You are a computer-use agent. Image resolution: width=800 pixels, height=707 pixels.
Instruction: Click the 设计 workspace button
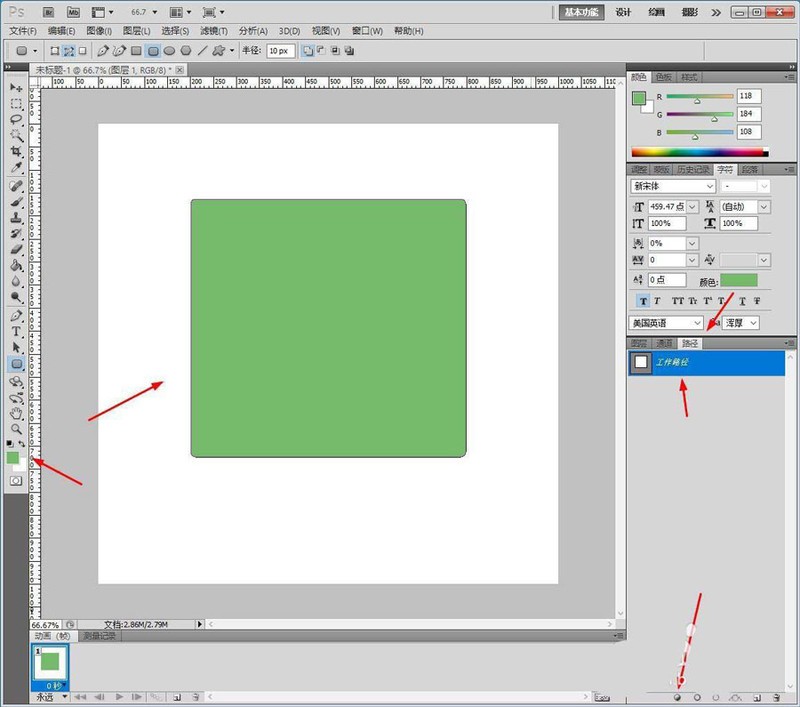pyautogui.click(x=623, y=12)
